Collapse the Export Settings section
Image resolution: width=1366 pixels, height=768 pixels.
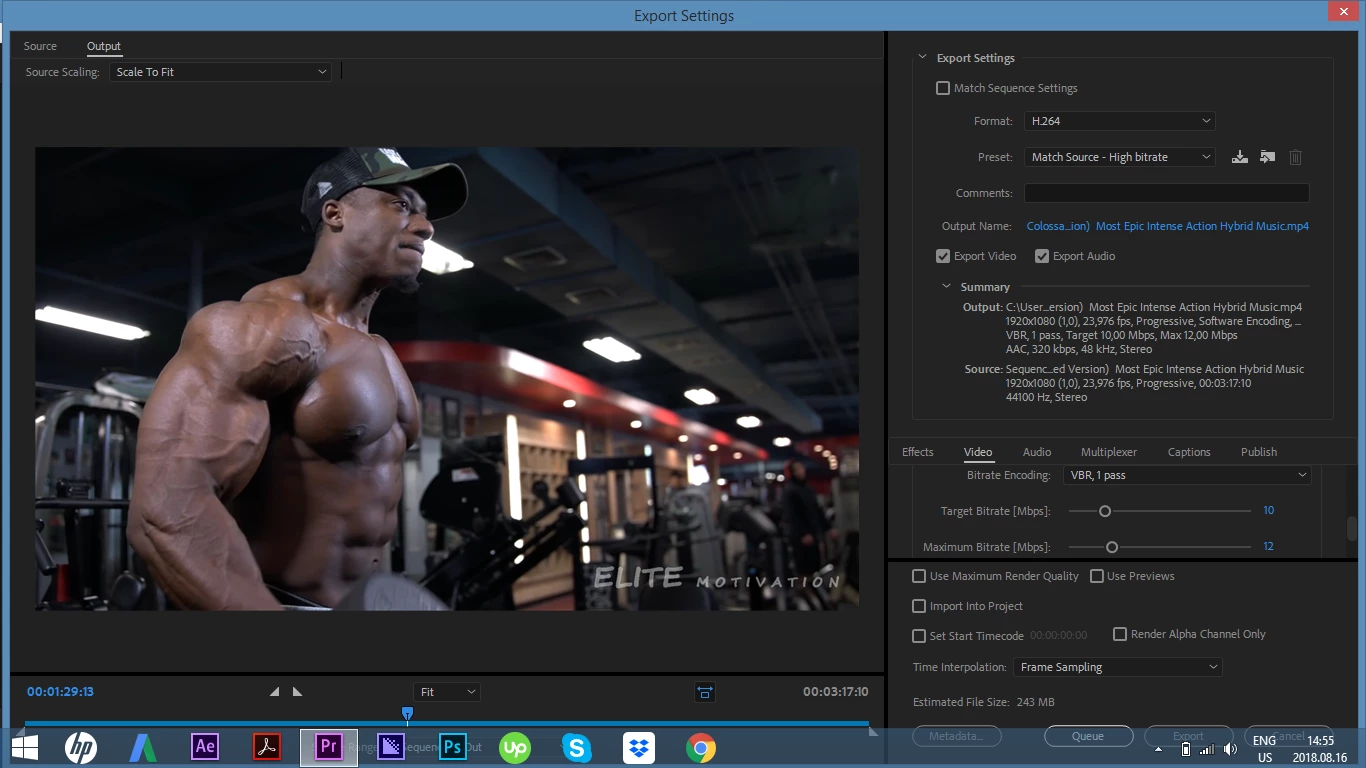click(922, 58)
